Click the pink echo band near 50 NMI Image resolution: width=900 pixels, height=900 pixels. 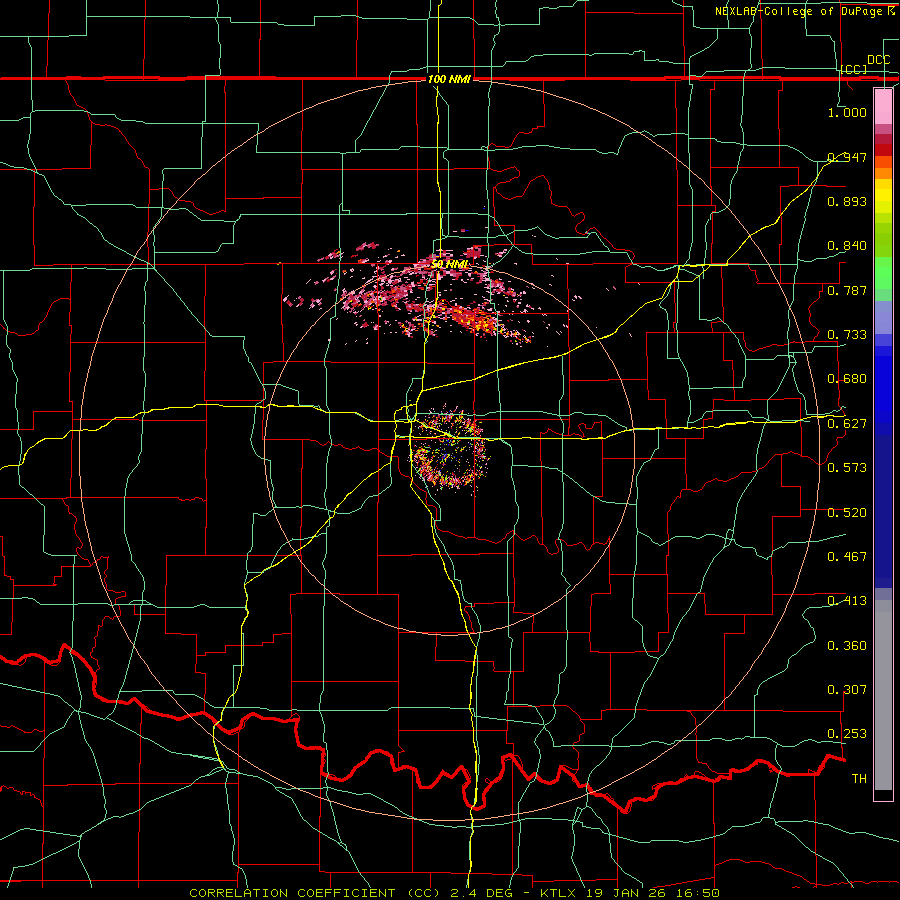point(428,294)
